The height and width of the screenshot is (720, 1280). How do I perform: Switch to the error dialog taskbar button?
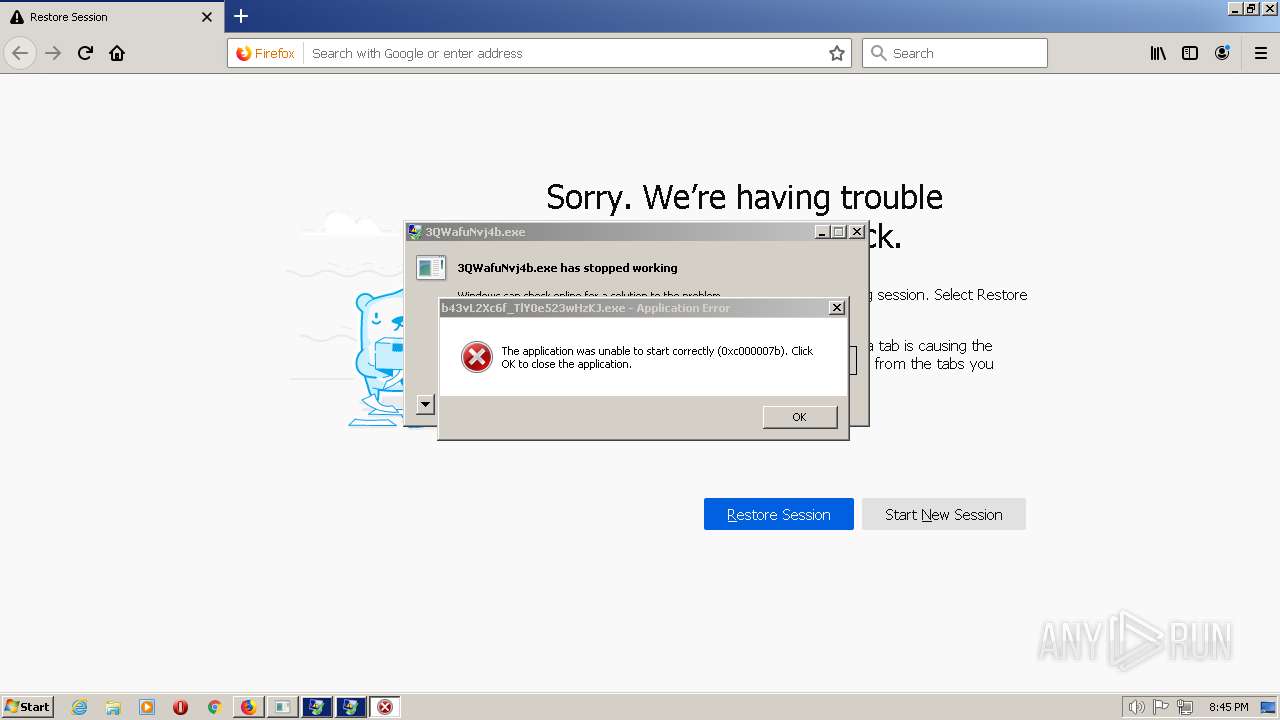click(x=385, y=707)
